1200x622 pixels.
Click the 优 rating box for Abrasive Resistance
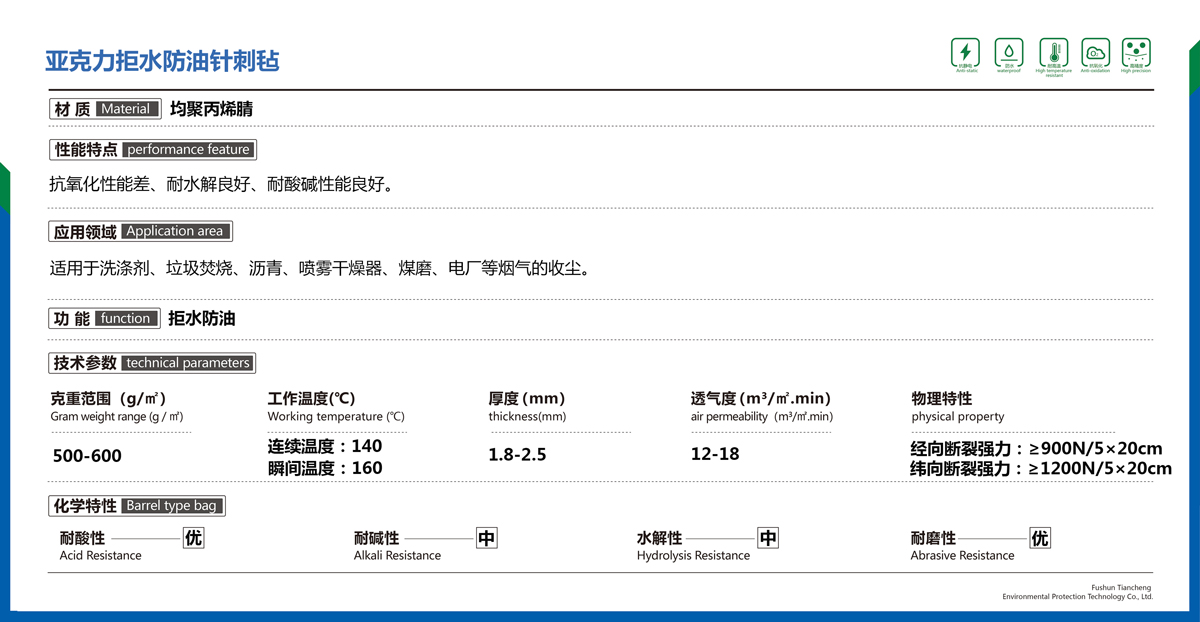point(1040,538)
